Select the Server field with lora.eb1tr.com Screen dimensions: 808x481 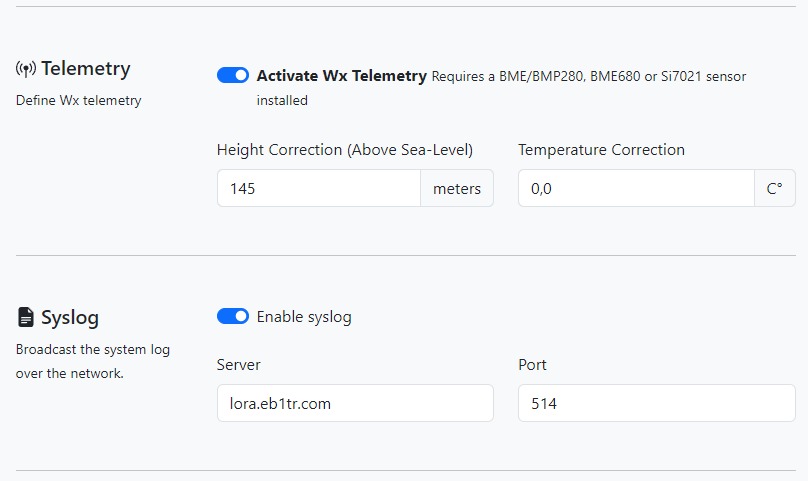355,403
